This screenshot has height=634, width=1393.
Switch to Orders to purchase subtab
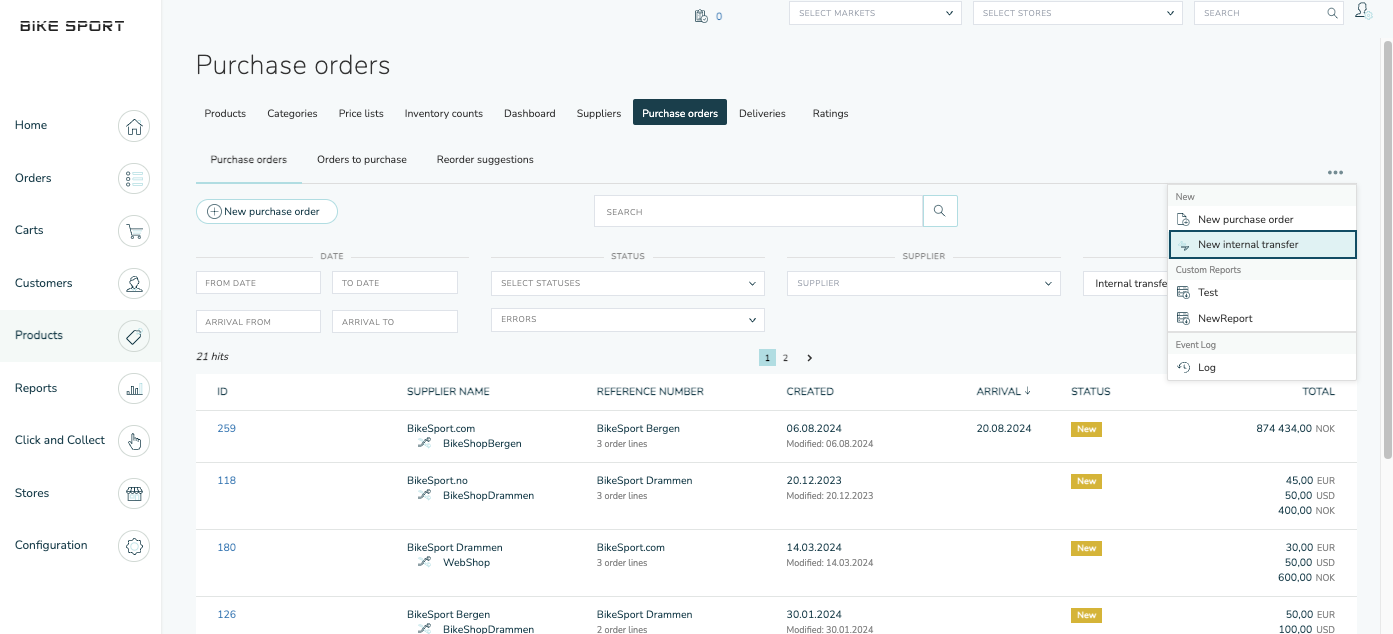pyautogui.click(x=362, y=159)
